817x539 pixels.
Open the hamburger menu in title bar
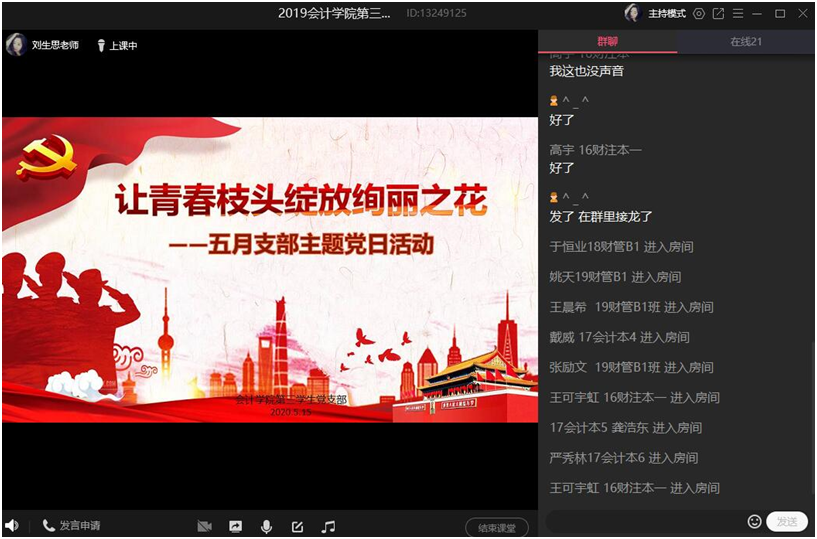point(738,14)
